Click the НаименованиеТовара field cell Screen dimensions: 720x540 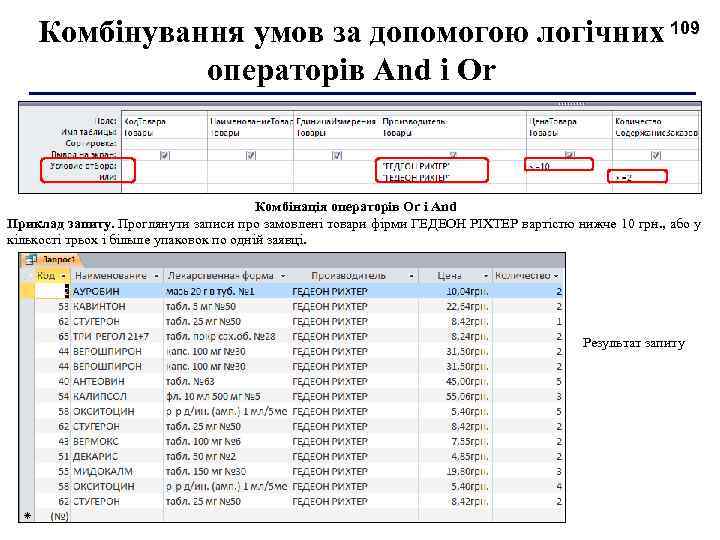[250, 122]
